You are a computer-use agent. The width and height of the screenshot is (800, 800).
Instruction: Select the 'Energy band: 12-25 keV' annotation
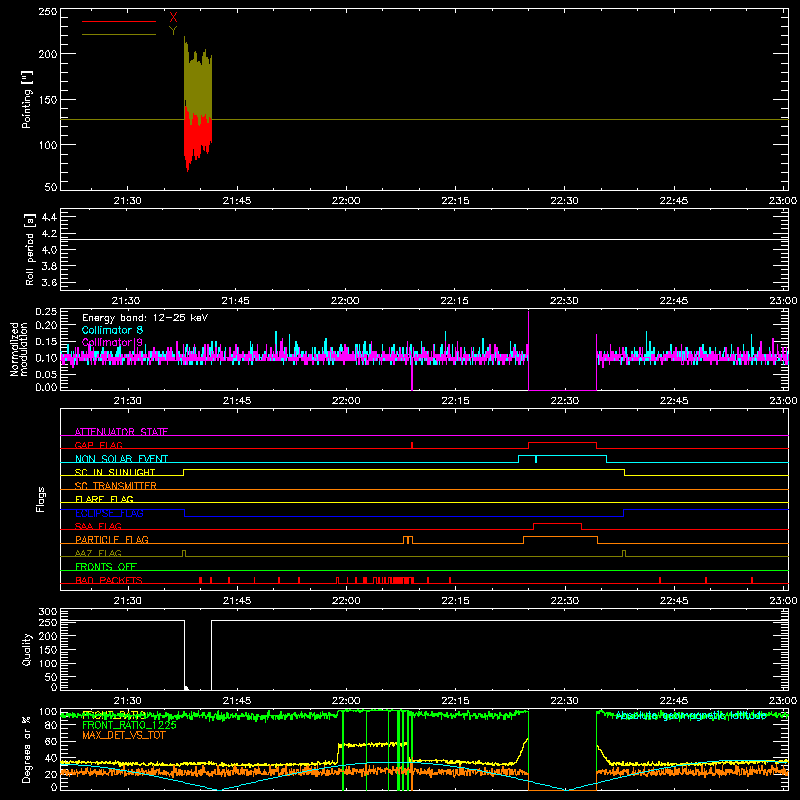click(145, 318)
